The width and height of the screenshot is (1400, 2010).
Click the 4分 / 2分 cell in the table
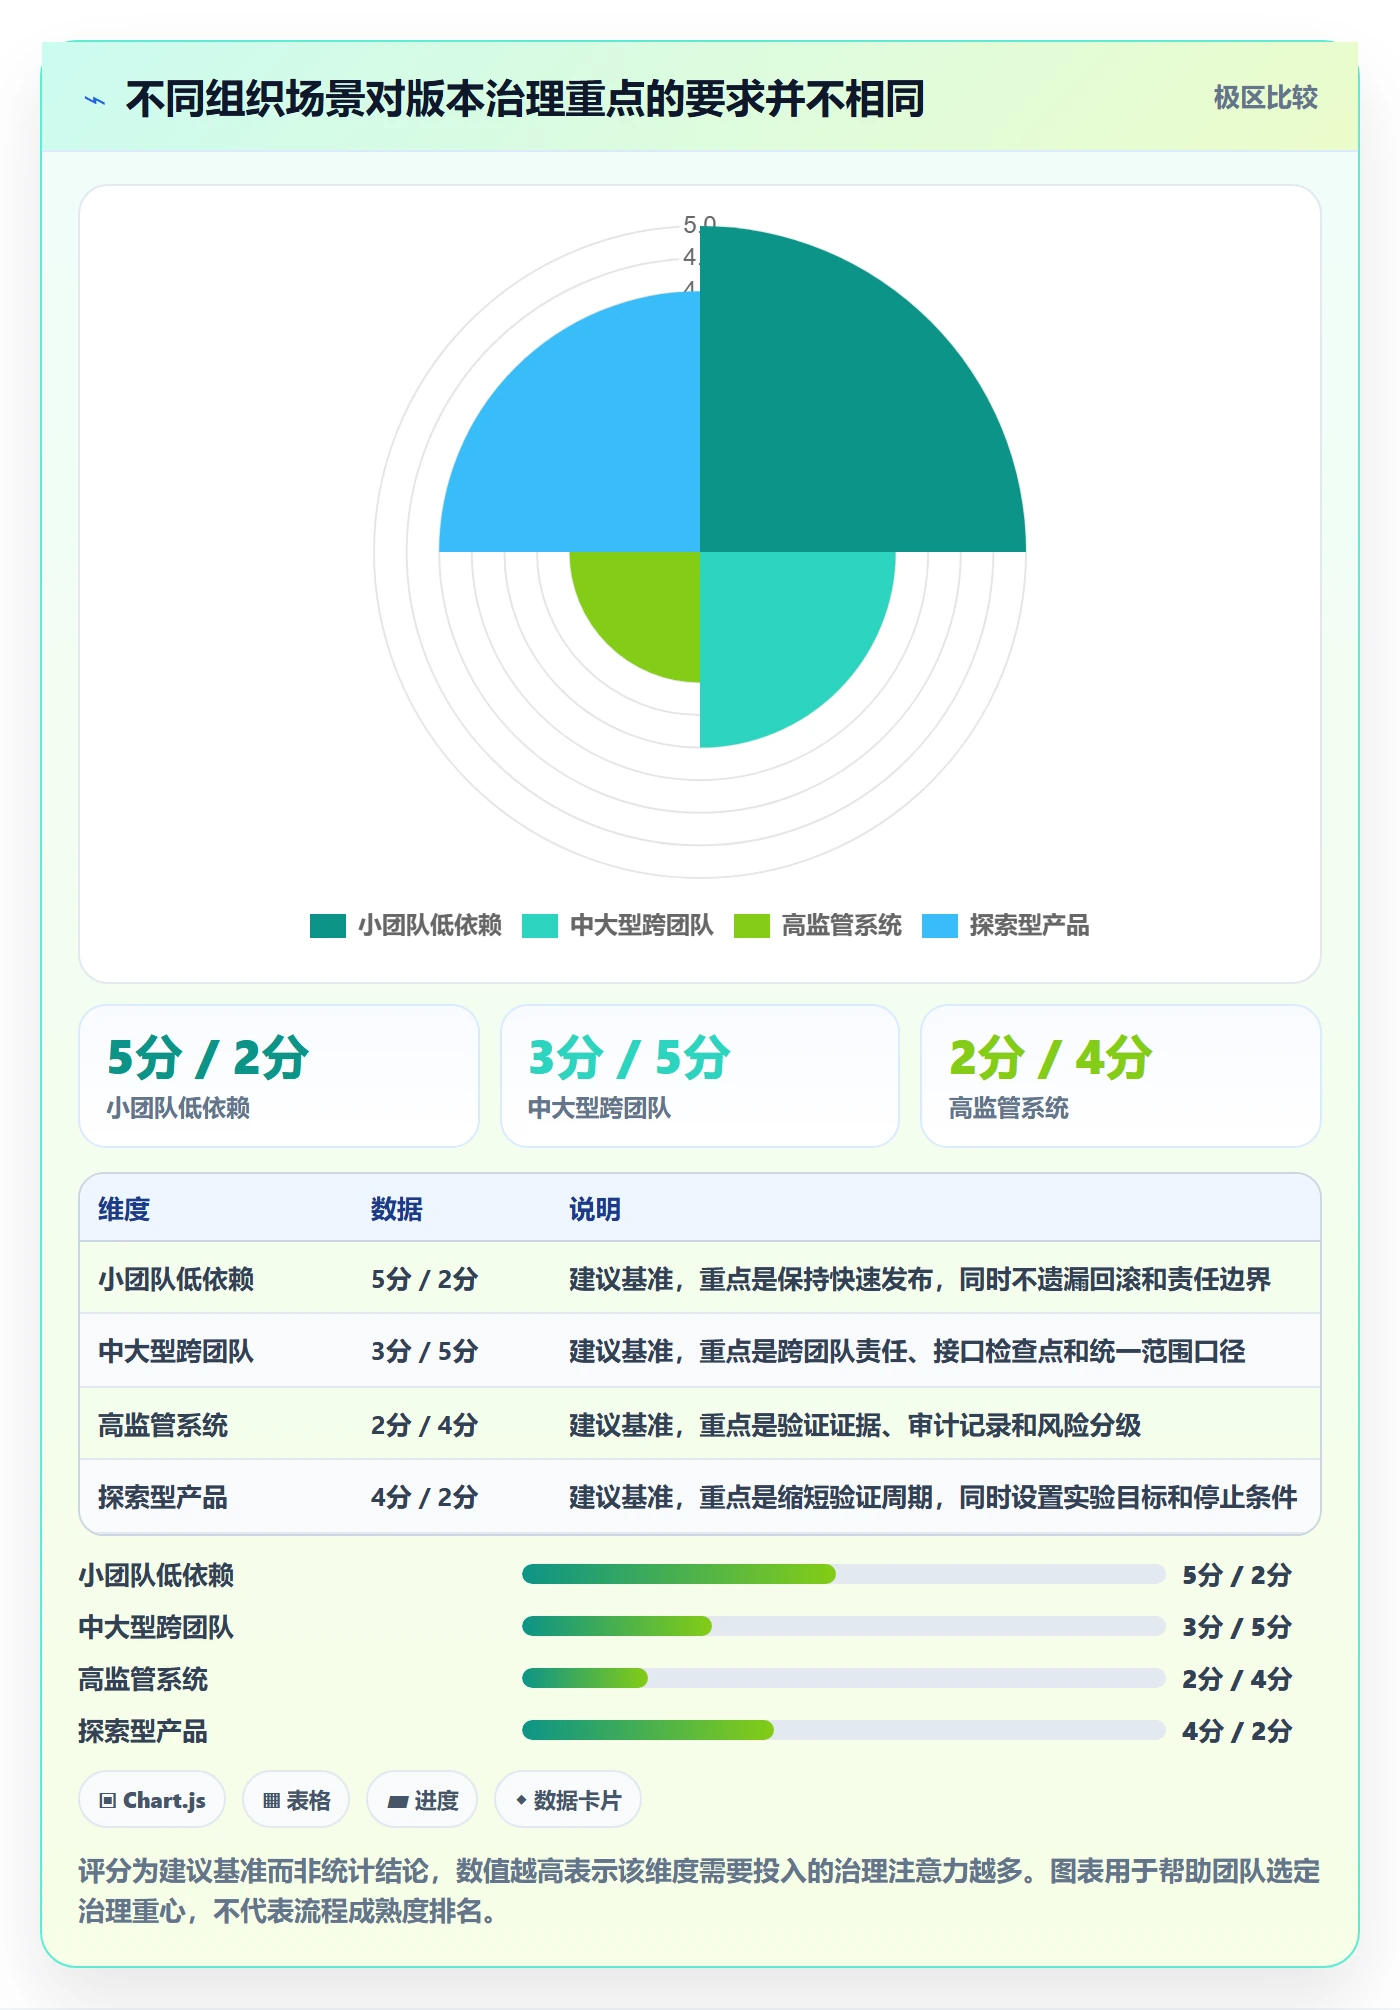424,1497
